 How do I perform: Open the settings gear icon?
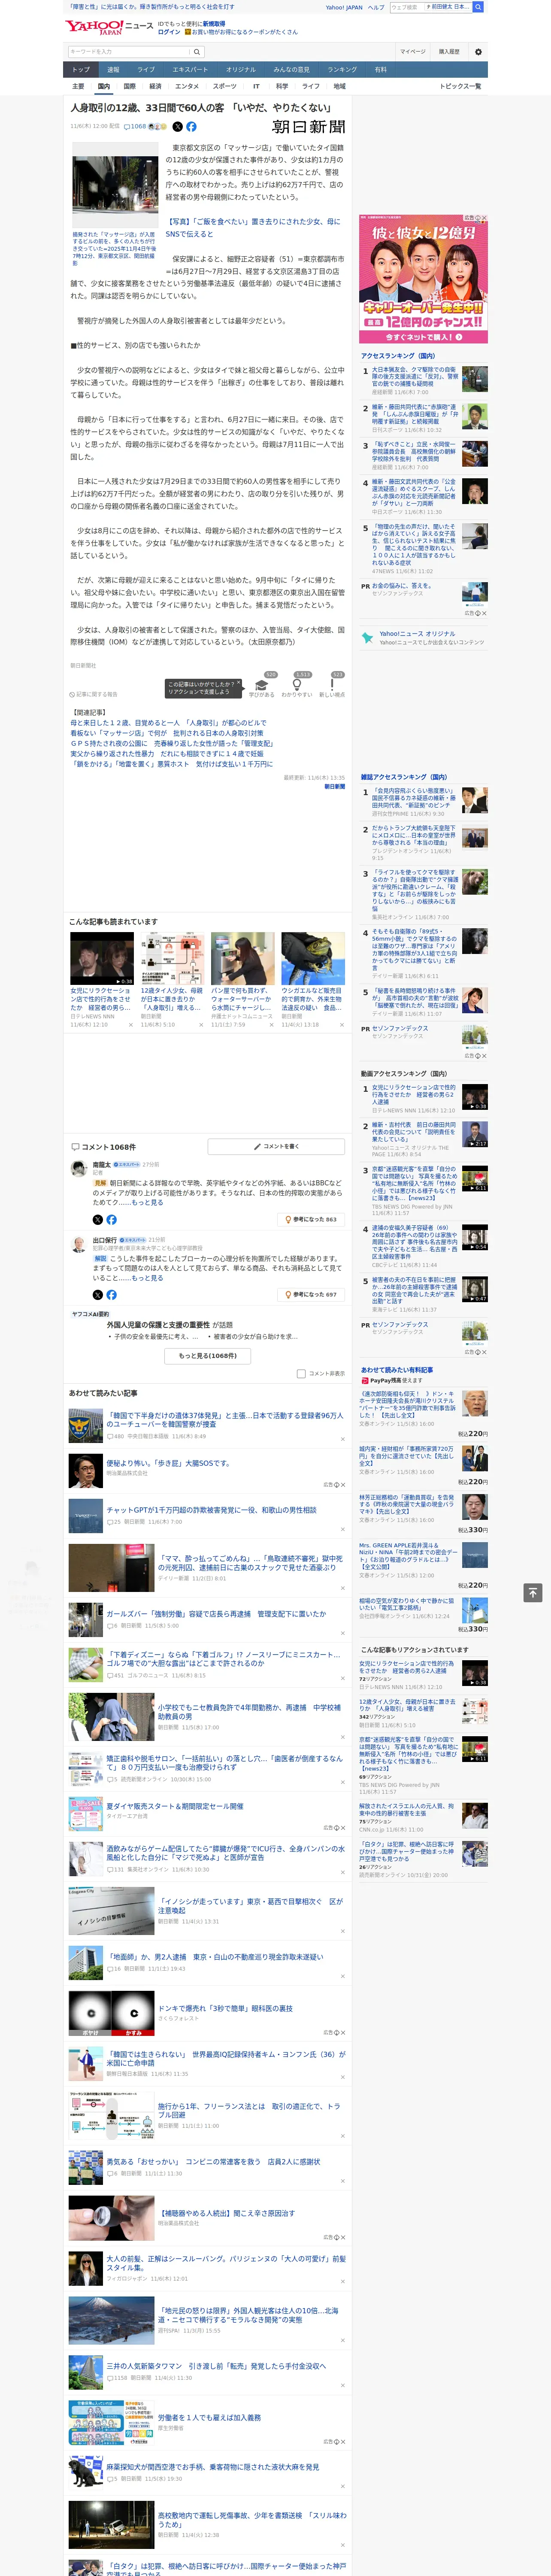coord(478,52)
